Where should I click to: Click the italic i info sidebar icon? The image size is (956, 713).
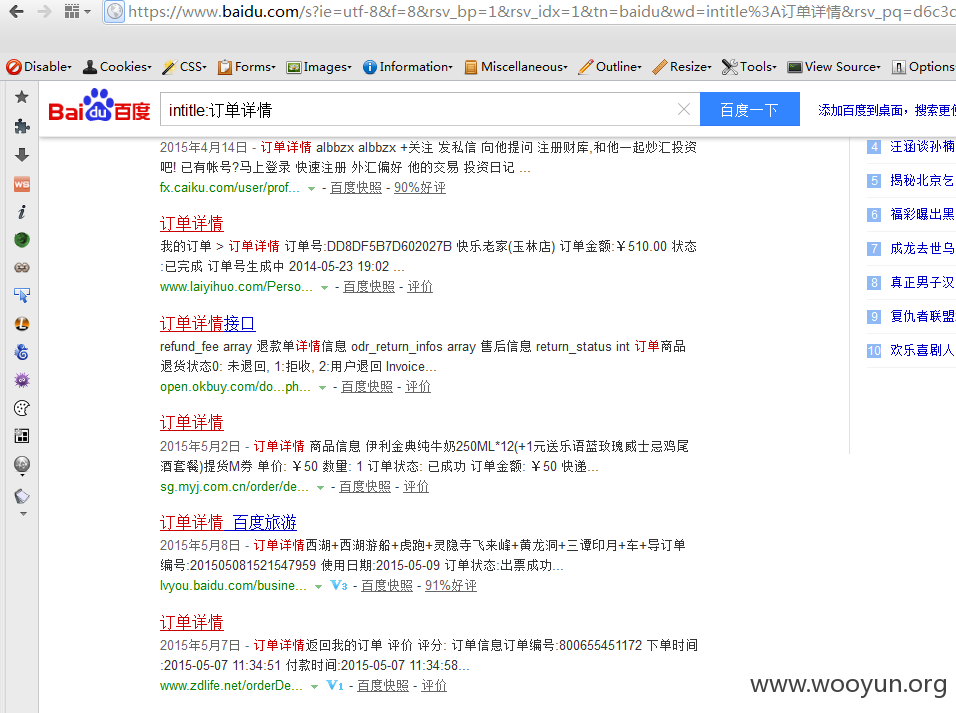22,212
